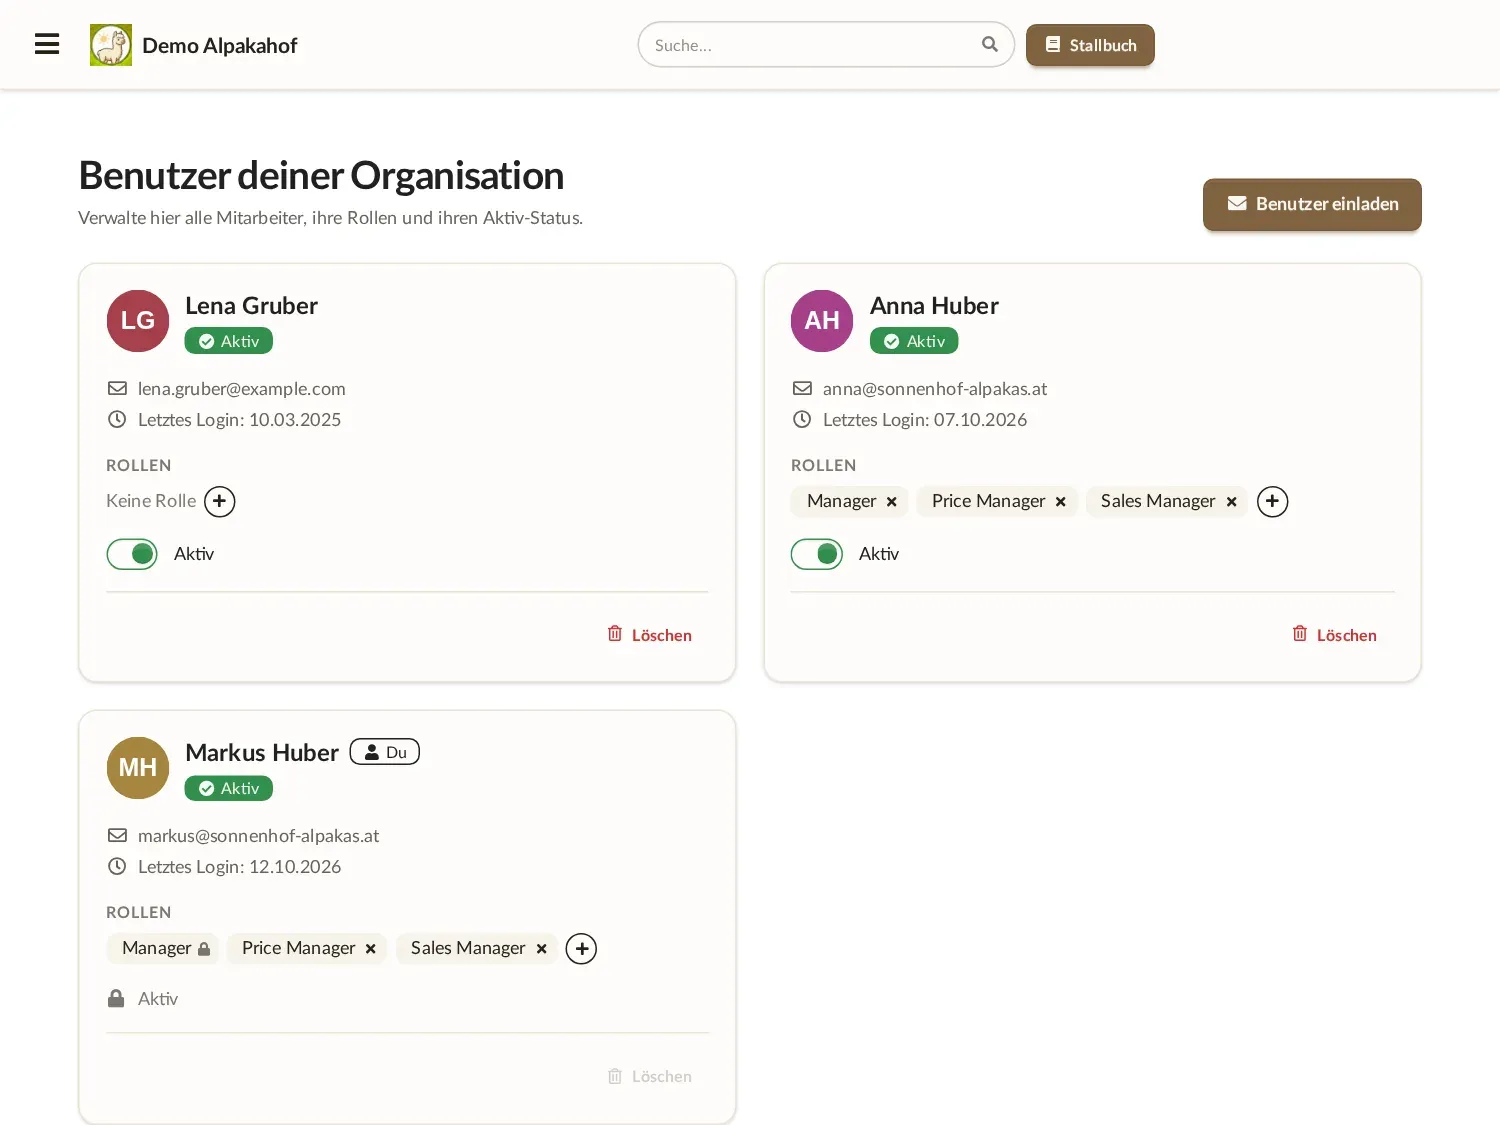Click the MH avatar of Markus Huber
Image resolution: width=1500 pixels, height=1125 pixels.
tap(138, 768)
